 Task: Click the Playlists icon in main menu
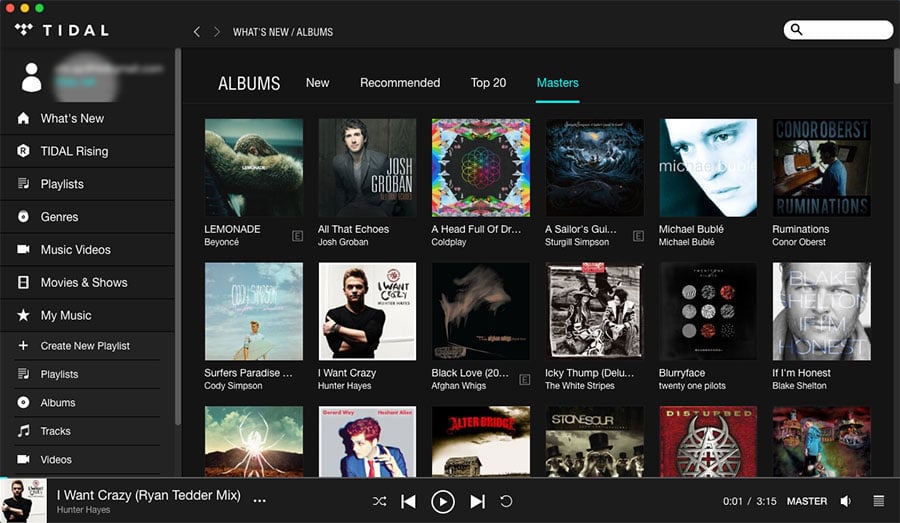pyautogui.click(x=23, y=184)
